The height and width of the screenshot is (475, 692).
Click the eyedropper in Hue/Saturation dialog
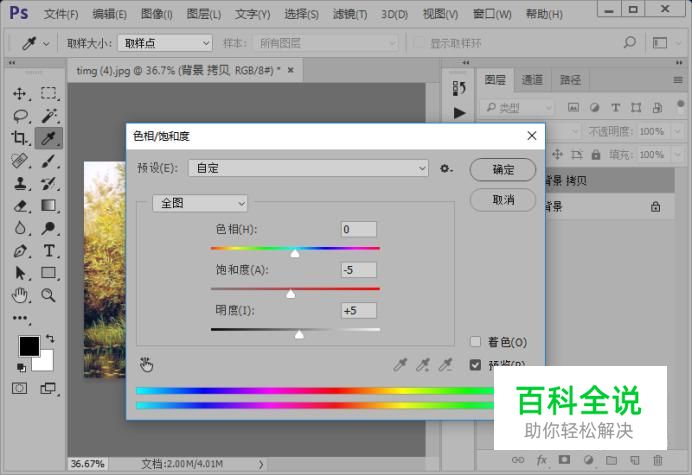tap(400, 365)
